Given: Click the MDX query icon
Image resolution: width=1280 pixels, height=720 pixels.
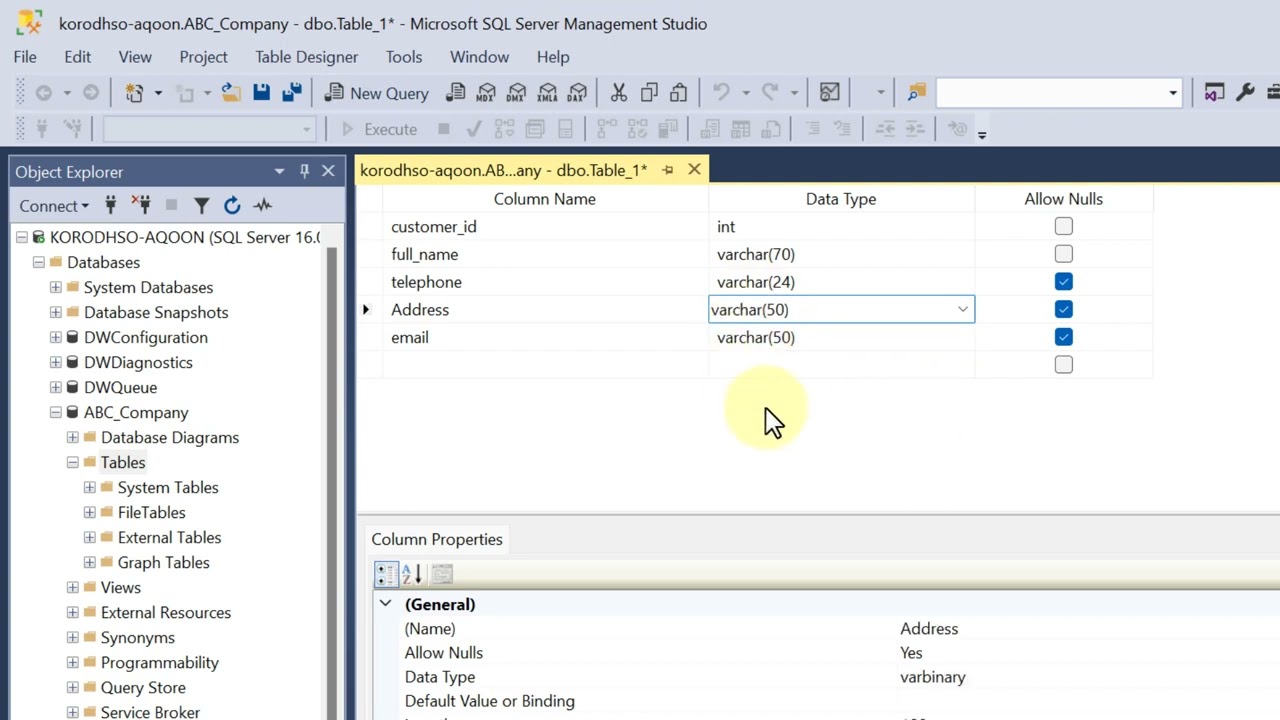Looking at the screenshot, I should 486,93.
